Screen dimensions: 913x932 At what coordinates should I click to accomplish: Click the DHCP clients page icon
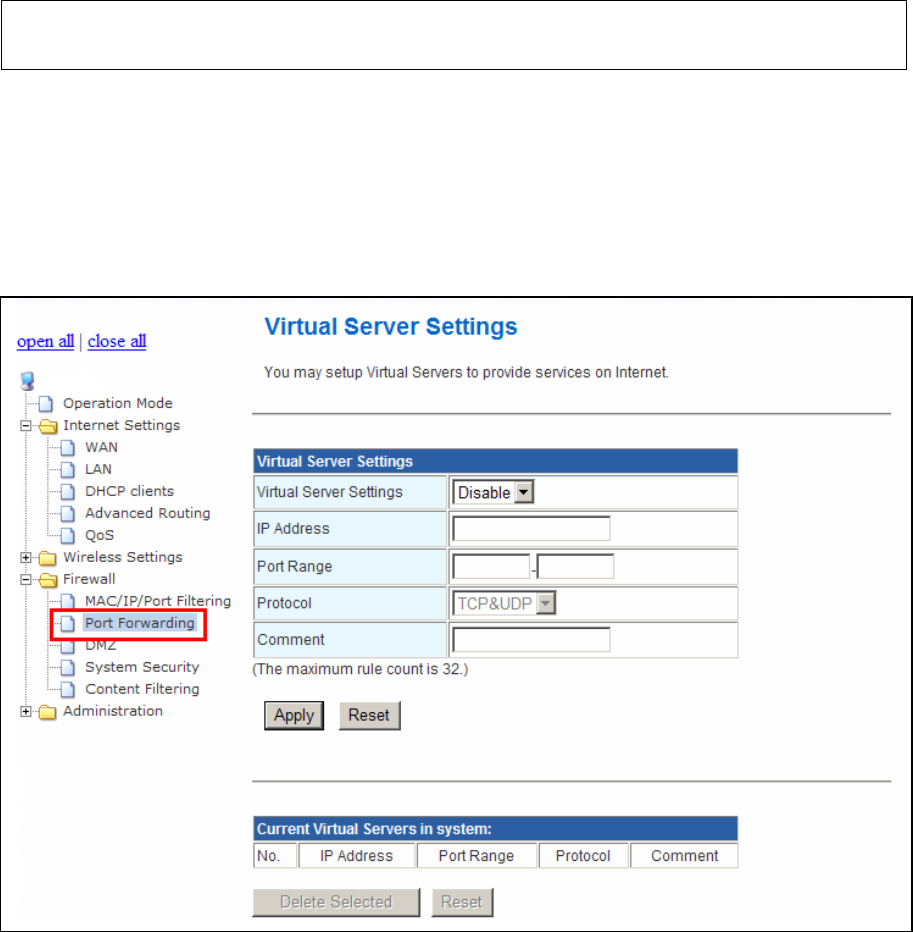pyautogui.click(x=68, y=492)
